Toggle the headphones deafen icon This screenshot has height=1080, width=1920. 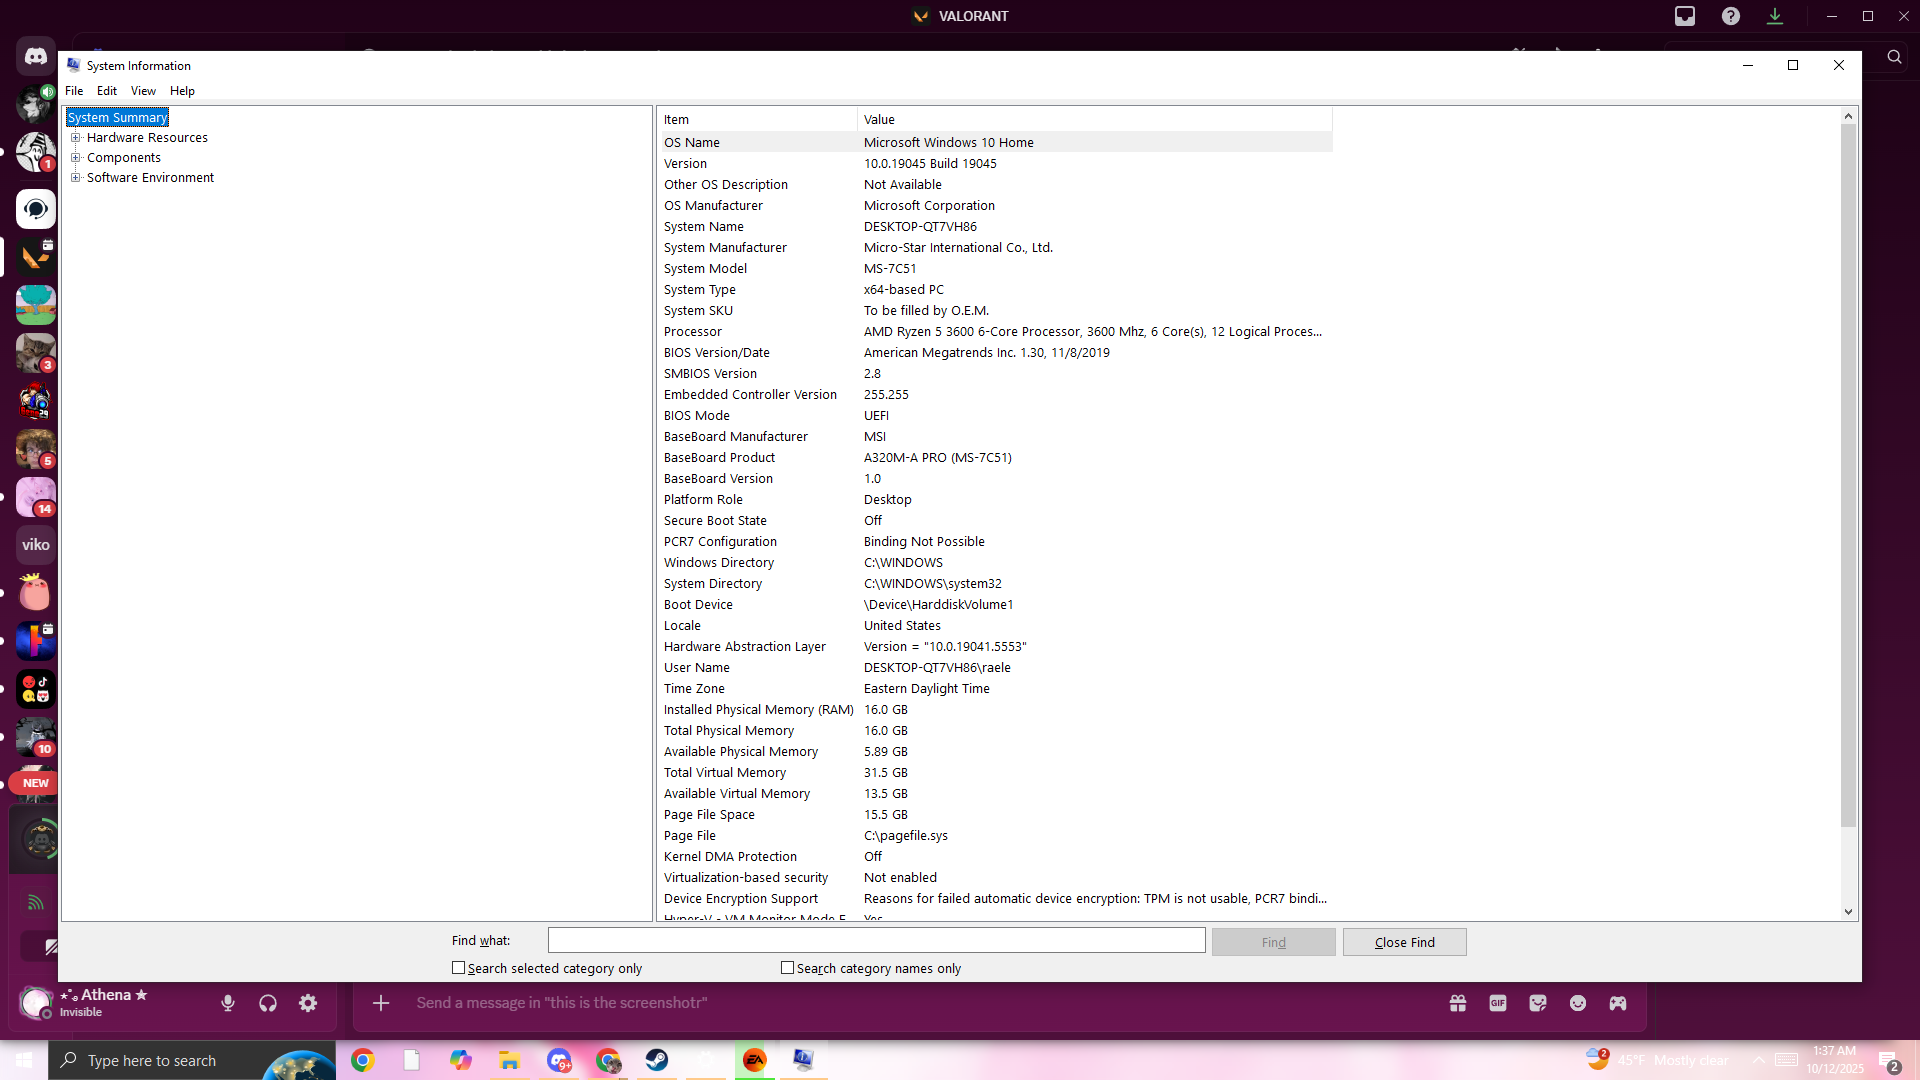(x=268, y=1003)
